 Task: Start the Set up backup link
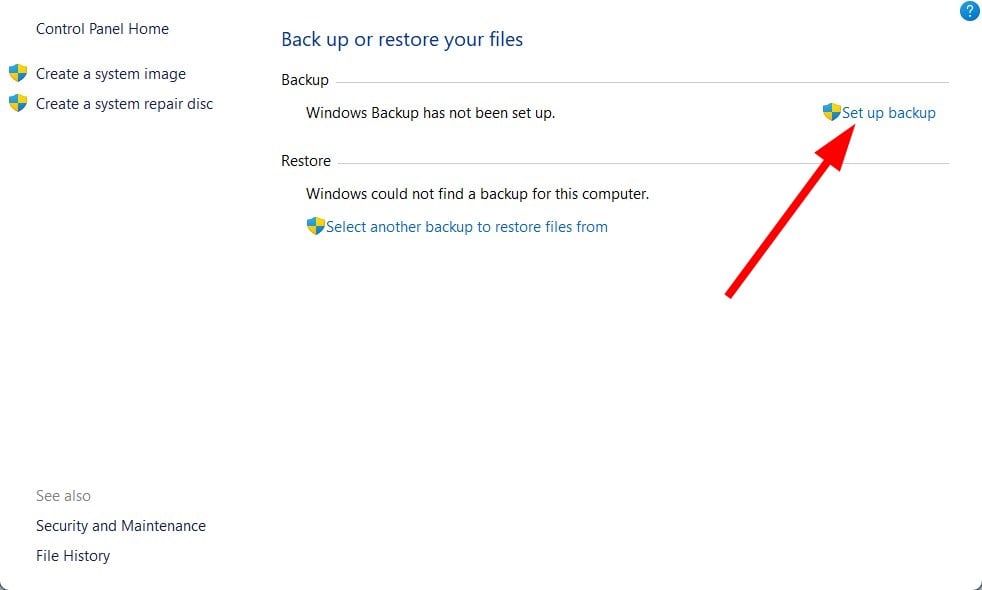888,113
